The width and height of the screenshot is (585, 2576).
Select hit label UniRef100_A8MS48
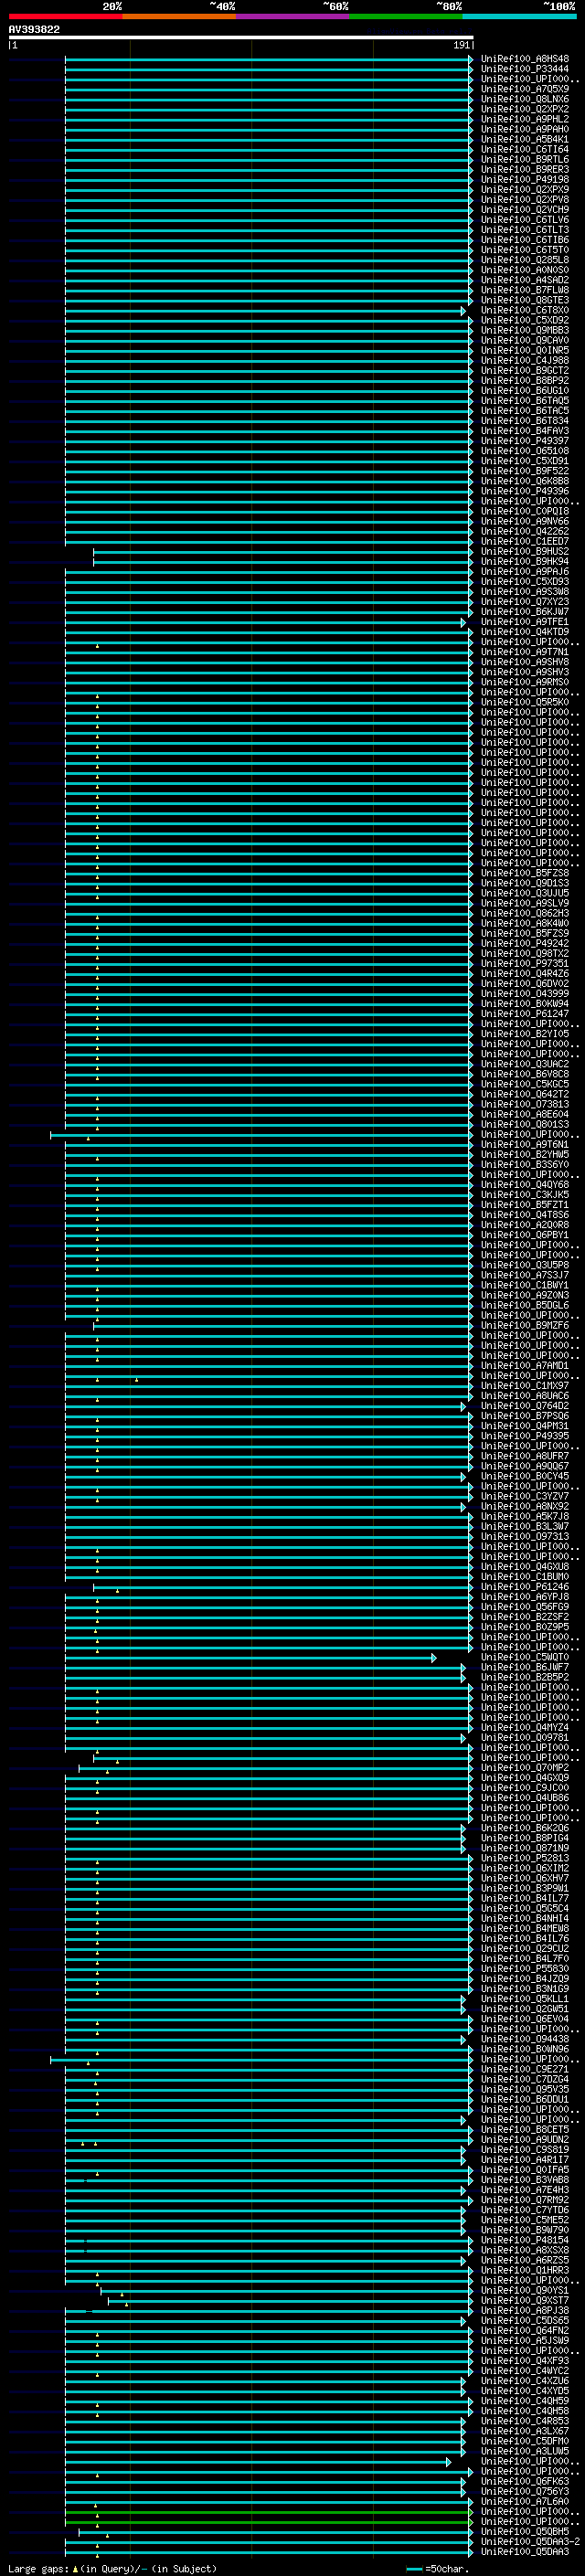525,59
